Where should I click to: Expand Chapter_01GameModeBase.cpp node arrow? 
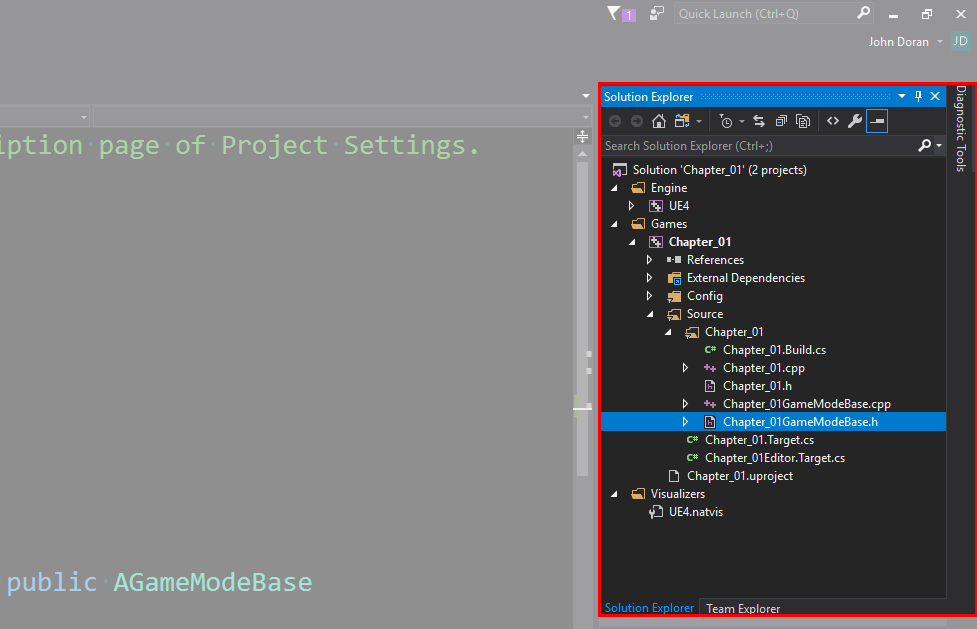tap(686, 404)
